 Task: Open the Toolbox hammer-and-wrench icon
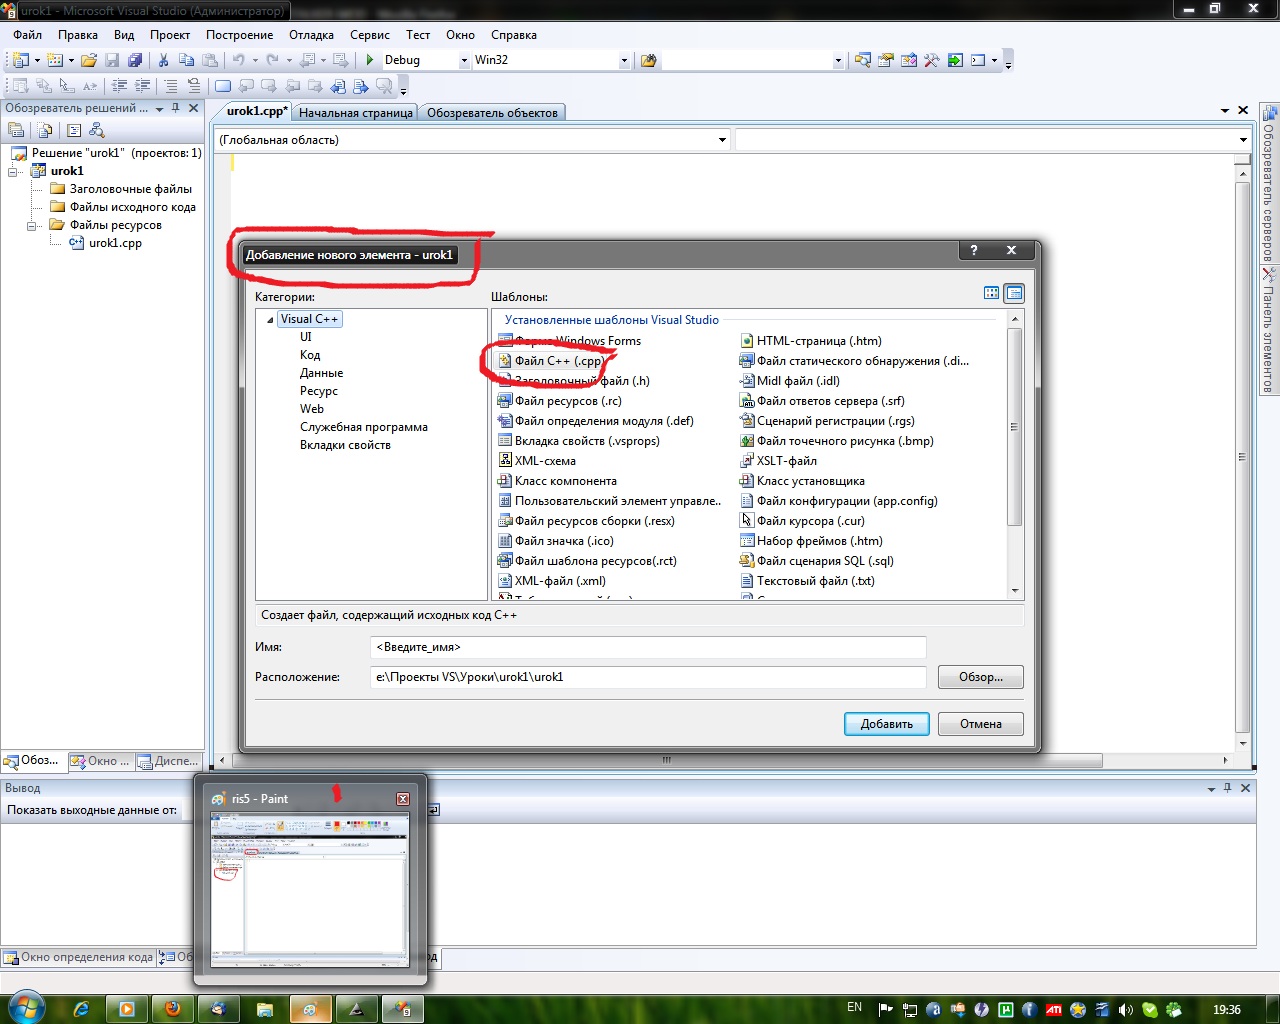932,60
